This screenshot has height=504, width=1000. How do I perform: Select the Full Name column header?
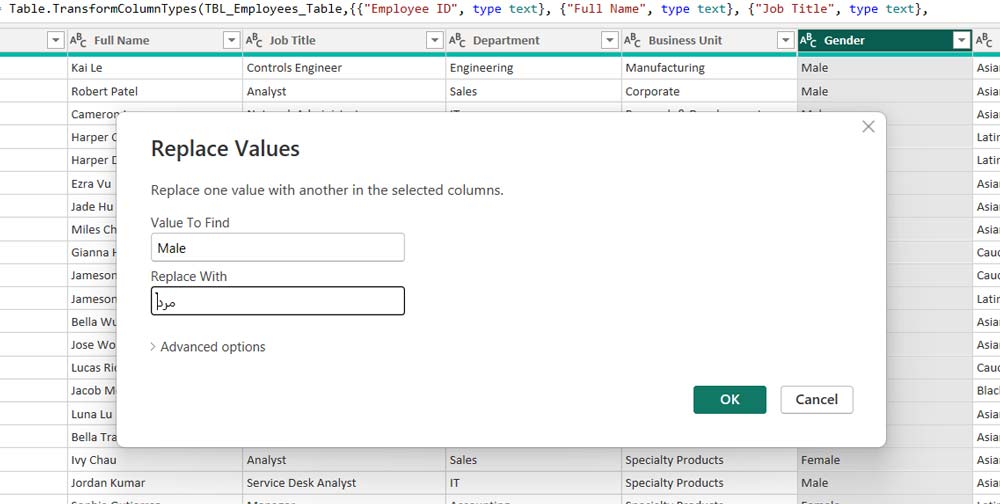pyautogui.click(x=155, y=41)
